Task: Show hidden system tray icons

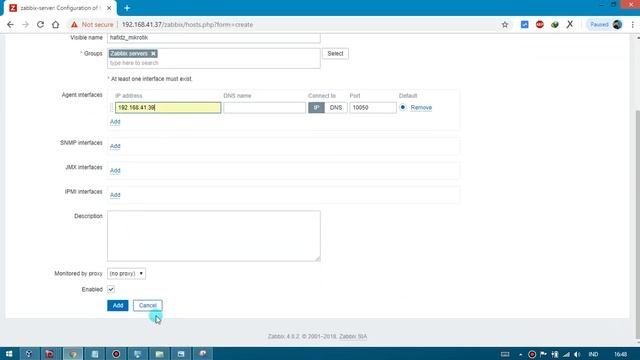Action: (x=520, y=354)
